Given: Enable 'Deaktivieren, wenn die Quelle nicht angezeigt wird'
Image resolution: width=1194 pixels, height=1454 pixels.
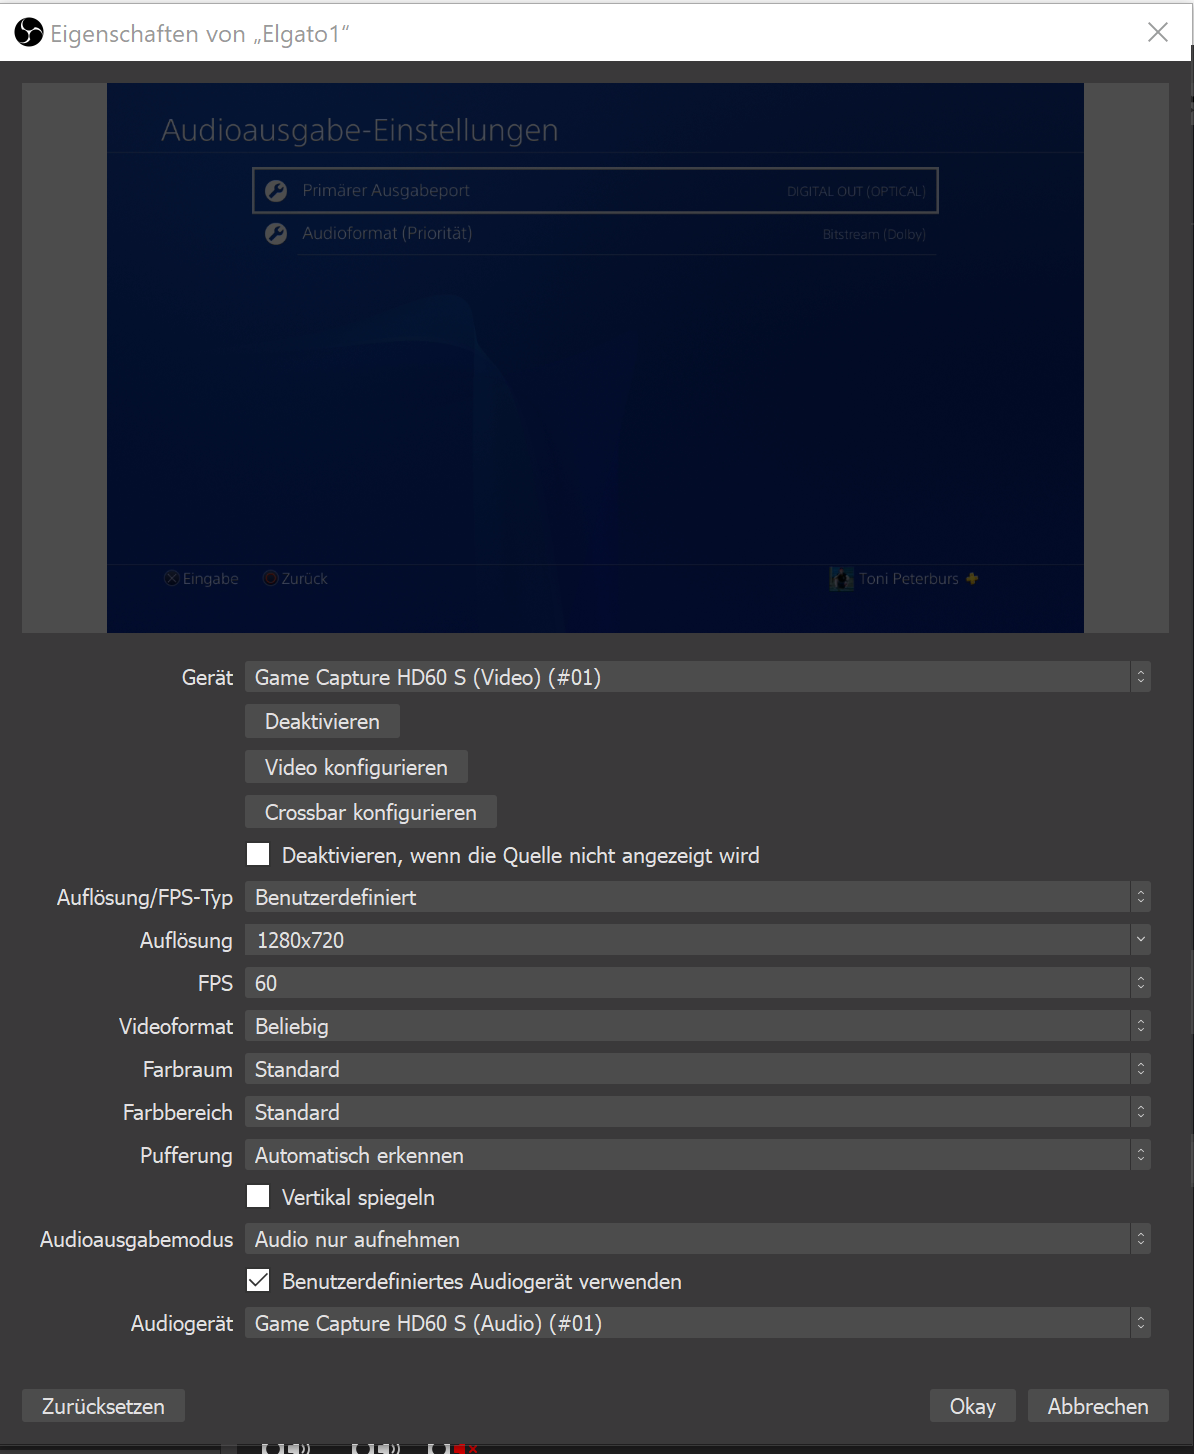Looking at the screenshot, I should tap(258, 854).
